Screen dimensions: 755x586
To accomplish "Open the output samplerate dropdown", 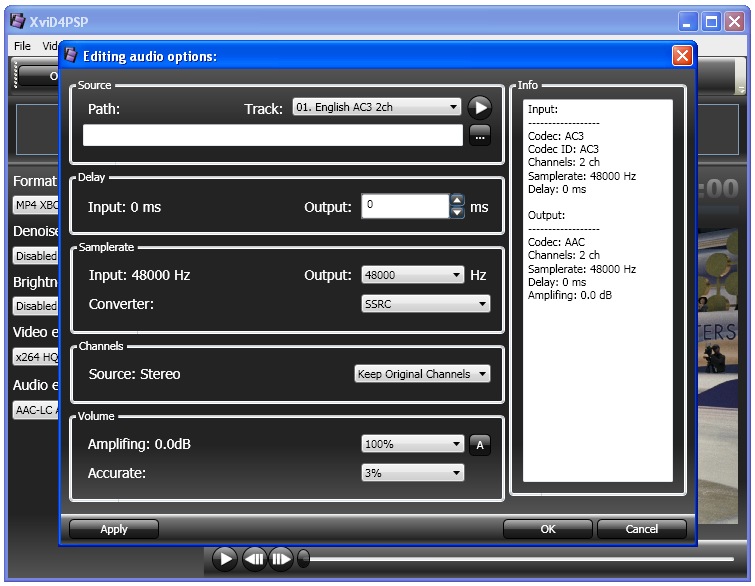I will [413, 275].
